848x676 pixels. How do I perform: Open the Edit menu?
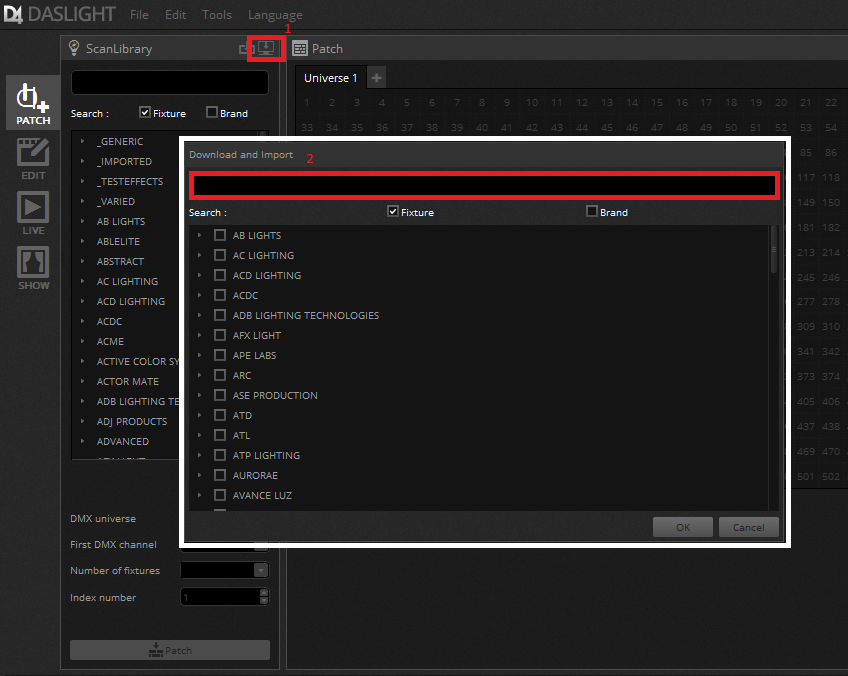(x=175, y=15)
